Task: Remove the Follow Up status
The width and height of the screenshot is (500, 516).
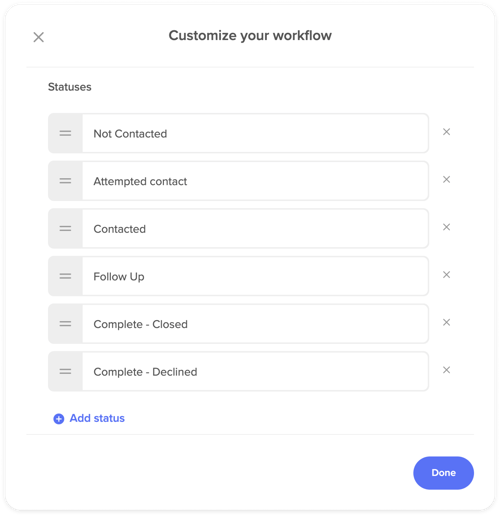Action: [x=446, y=275]
